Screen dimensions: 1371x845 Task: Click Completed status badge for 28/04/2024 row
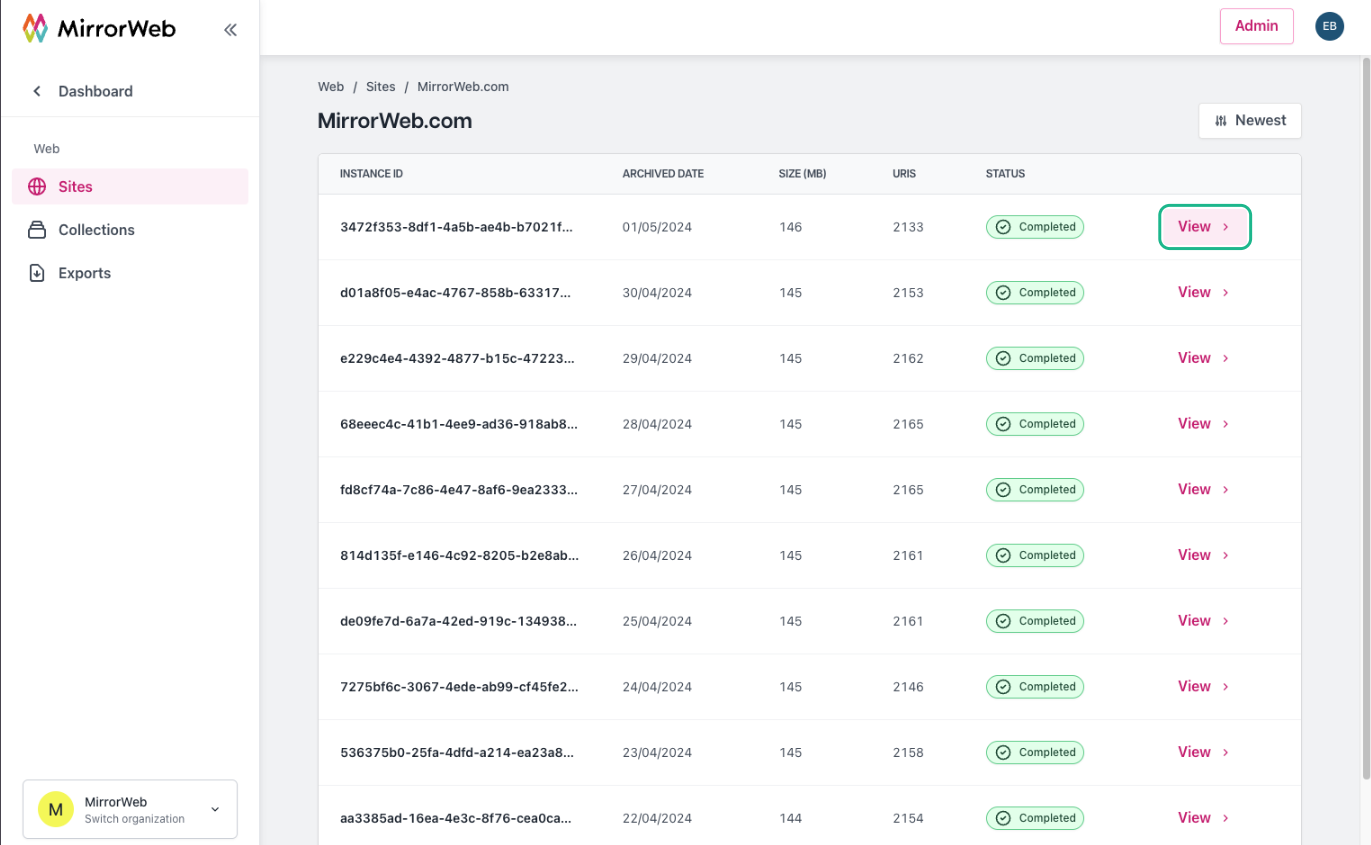[1035, 424]
